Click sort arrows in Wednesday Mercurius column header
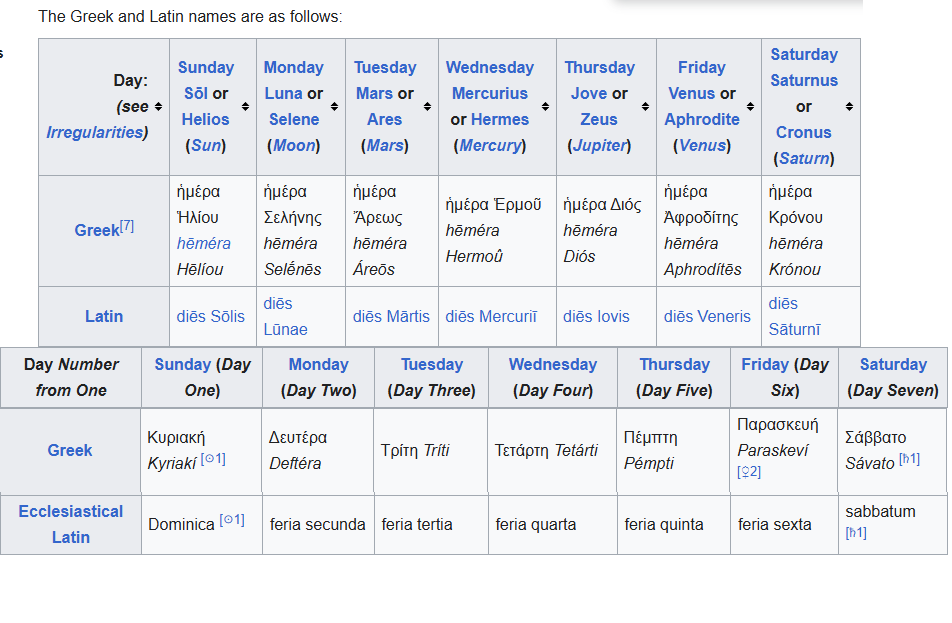 click(545, 106)
